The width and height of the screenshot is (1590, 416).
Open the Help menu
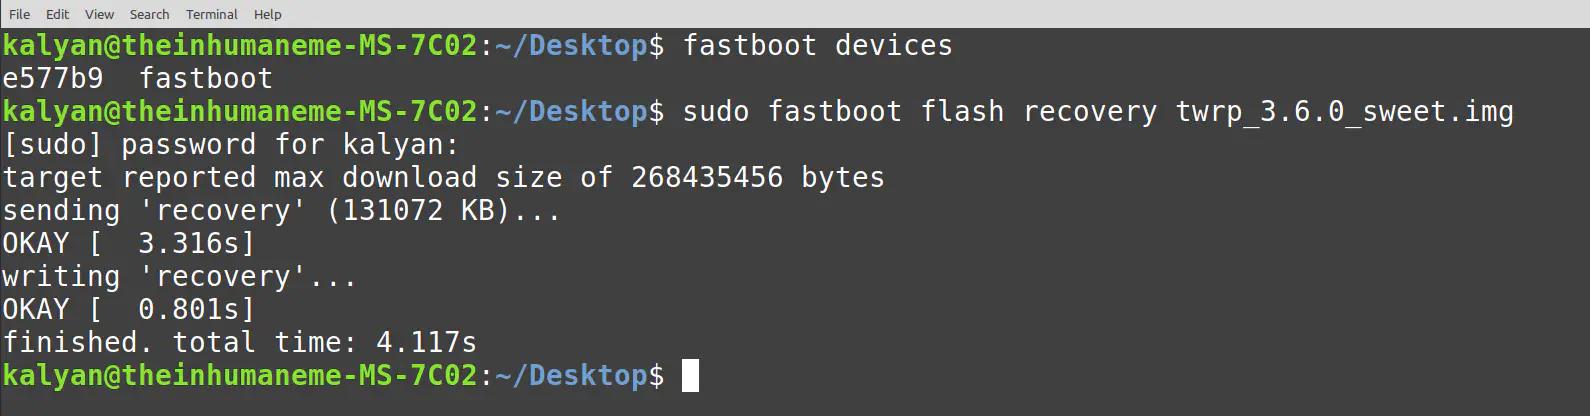pos(267,14)
